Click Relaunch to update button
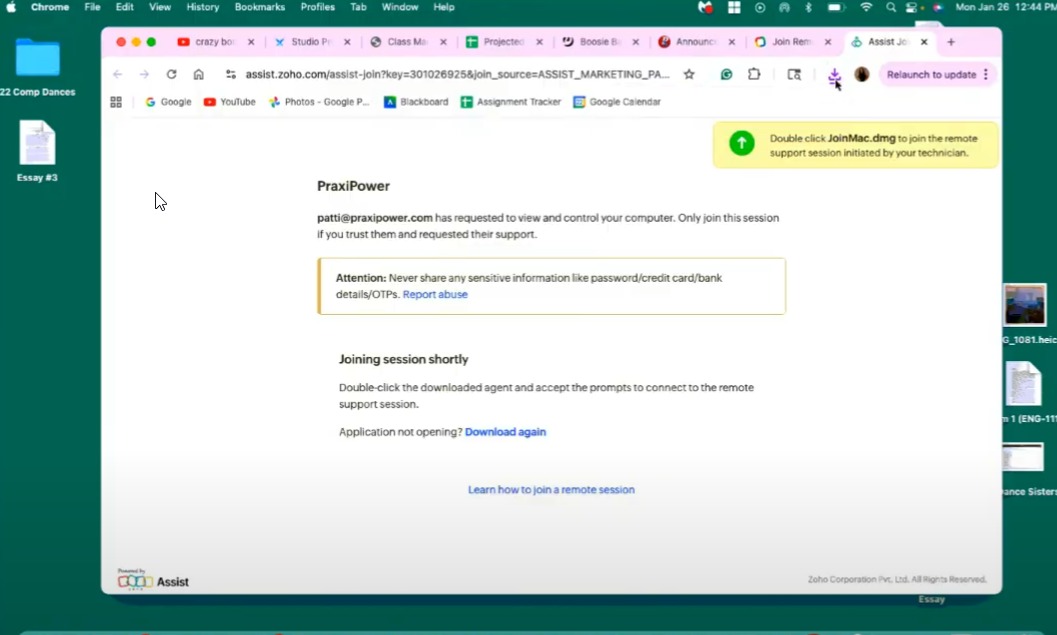The height and width of the screenshot is (635, 1057). pos(931,74)
